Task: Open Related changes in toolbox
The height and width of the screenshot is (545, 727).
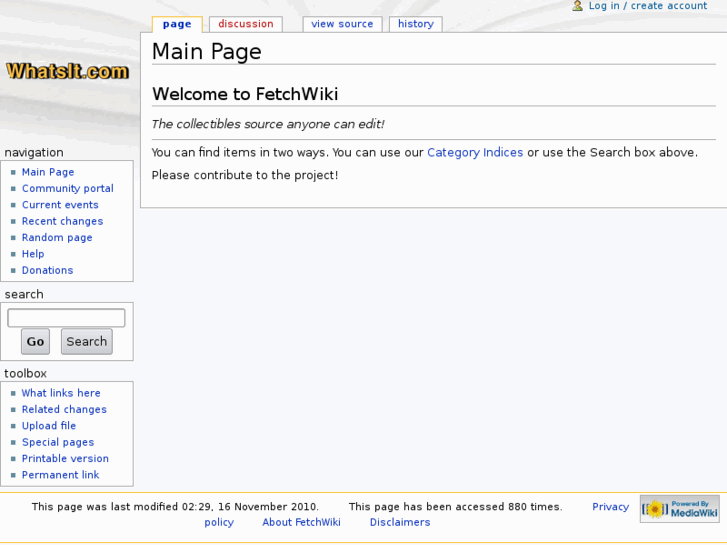Action: pos(64,409)
